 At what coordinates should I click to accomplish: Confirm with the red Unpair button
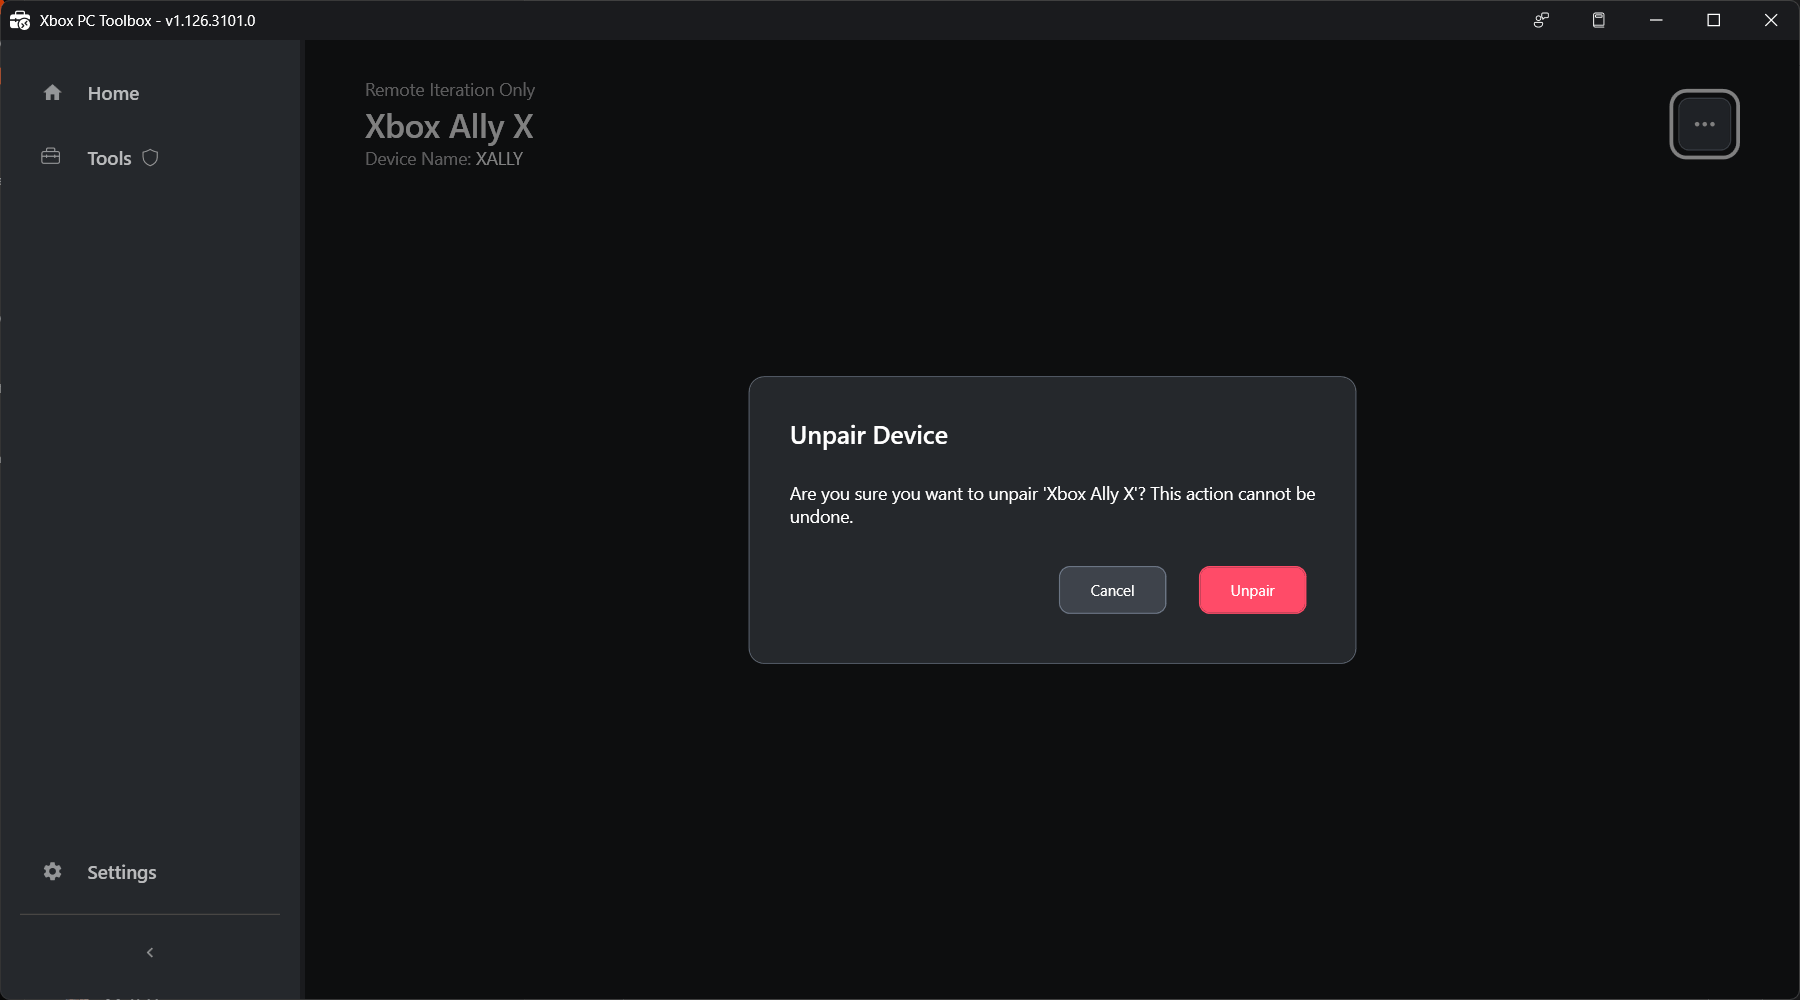pyautogui.click(x=1252, y=590)
